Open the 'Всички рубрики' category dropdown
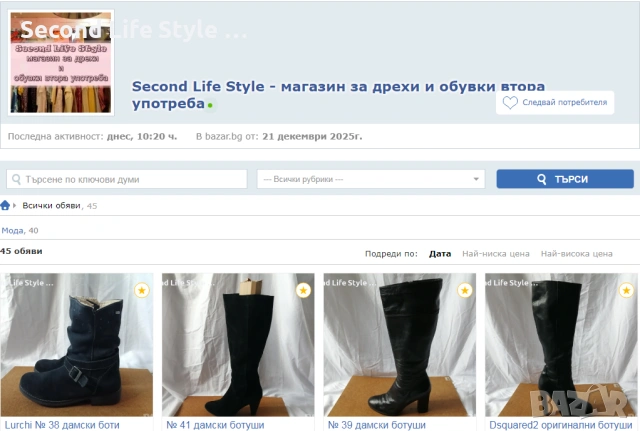This screenshot has width=640, height=431. pyautogui.click(x=370, y=179)
